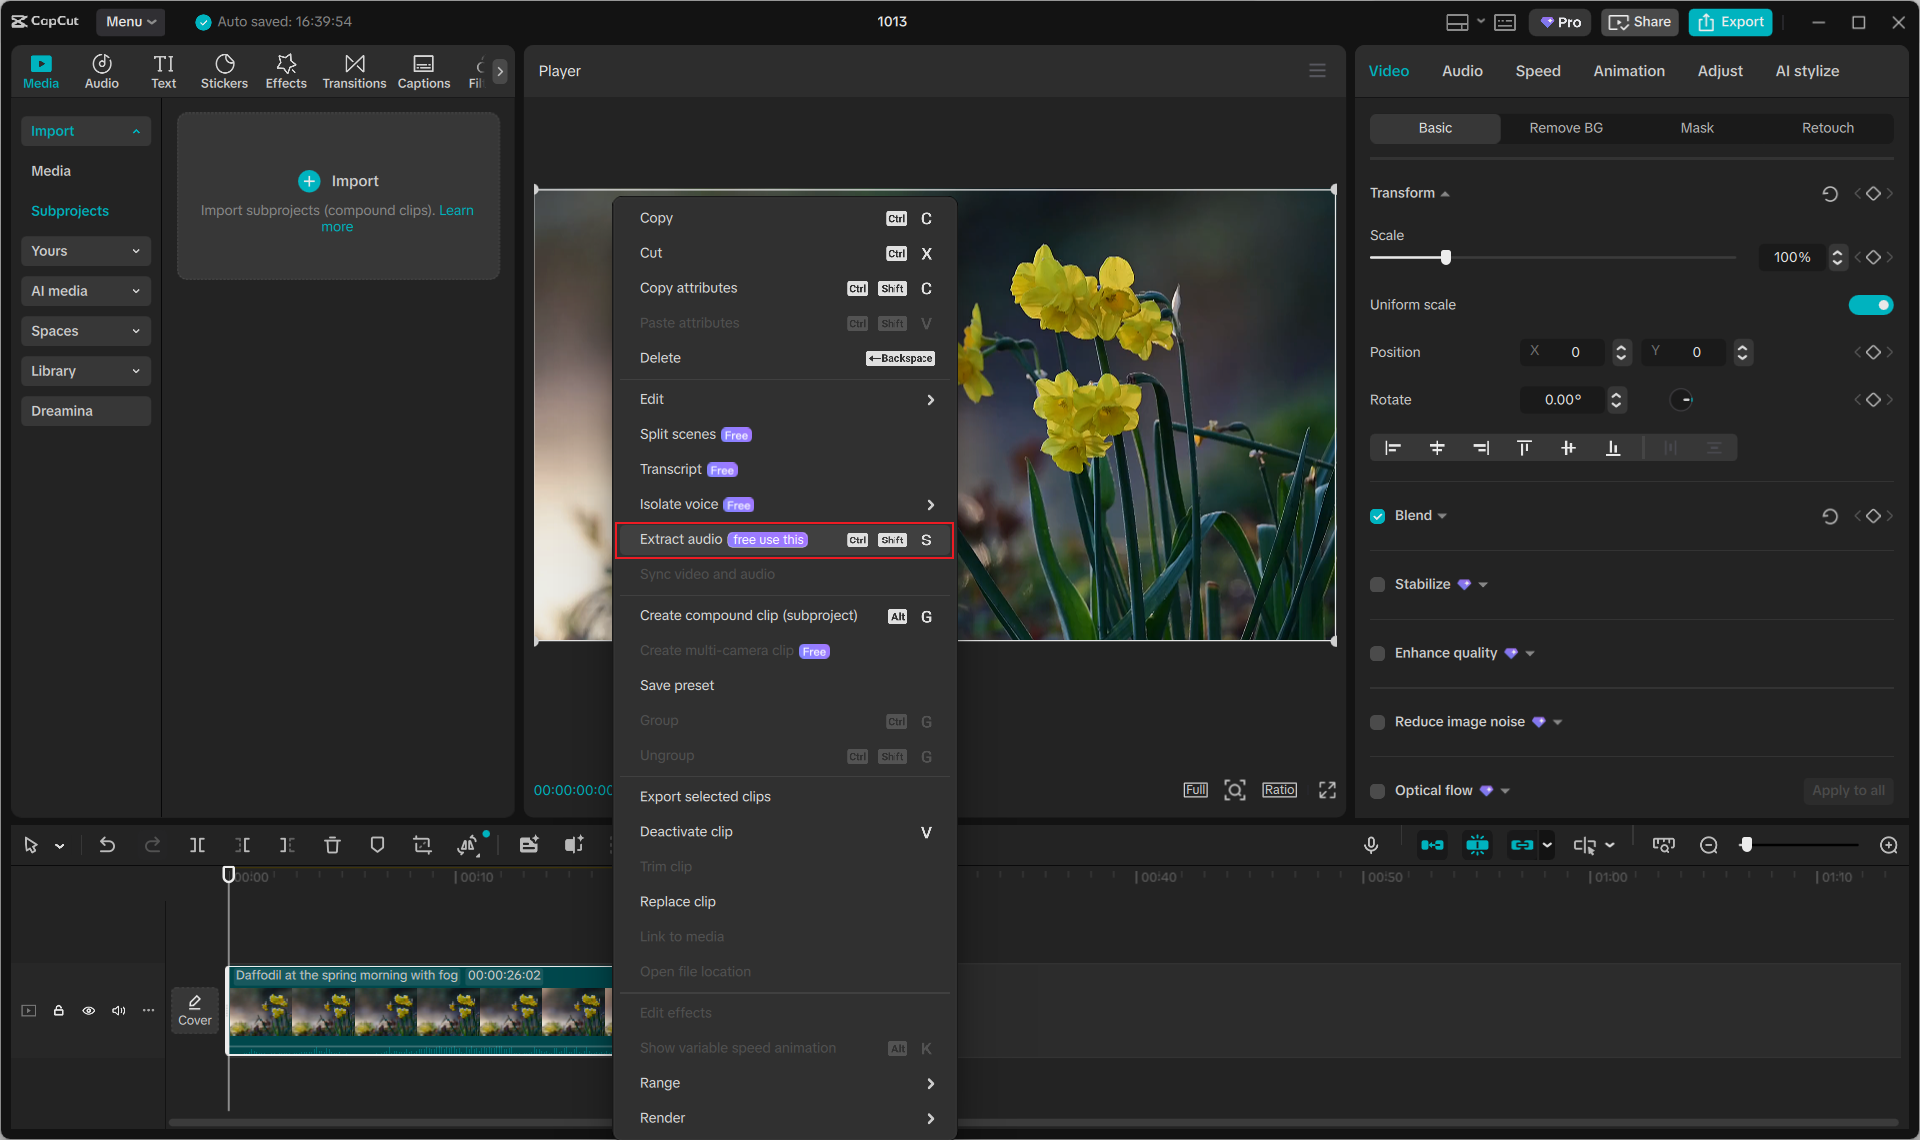Toggle the Uniform scale switch
Image resolution: width=1920 pixels, height=1140 pixels.
pos(1870,305)
